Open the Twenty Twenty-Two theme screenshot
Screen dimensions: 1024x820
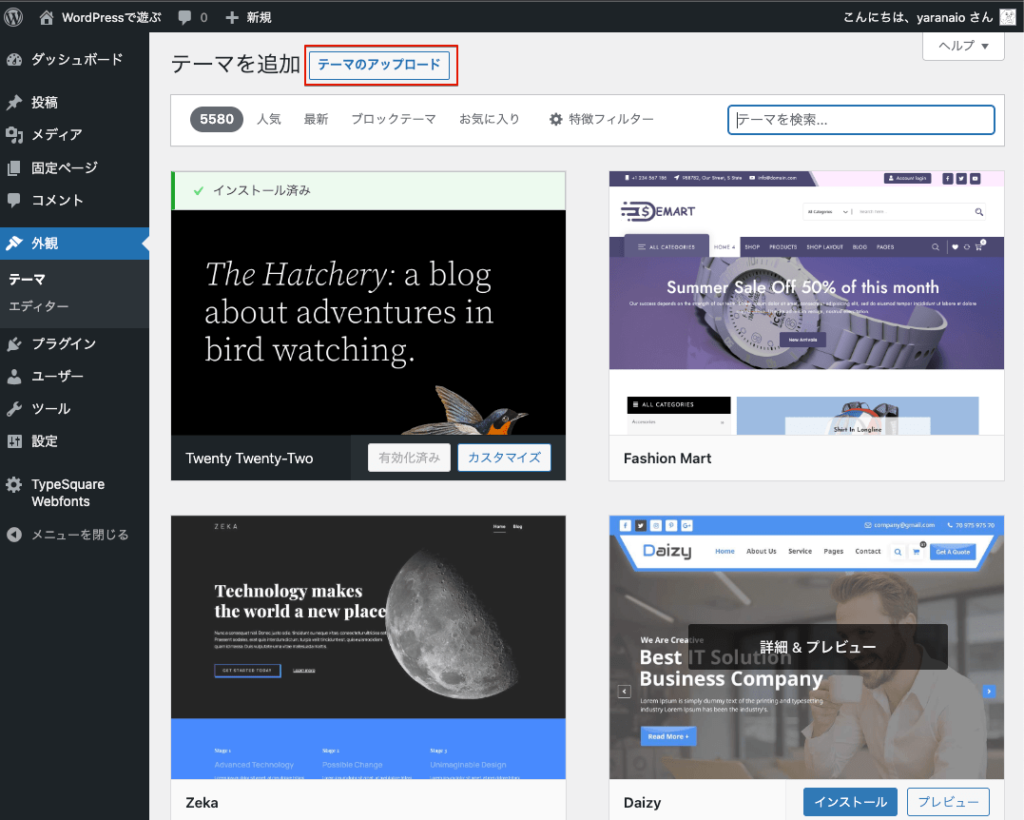[368, 323]
